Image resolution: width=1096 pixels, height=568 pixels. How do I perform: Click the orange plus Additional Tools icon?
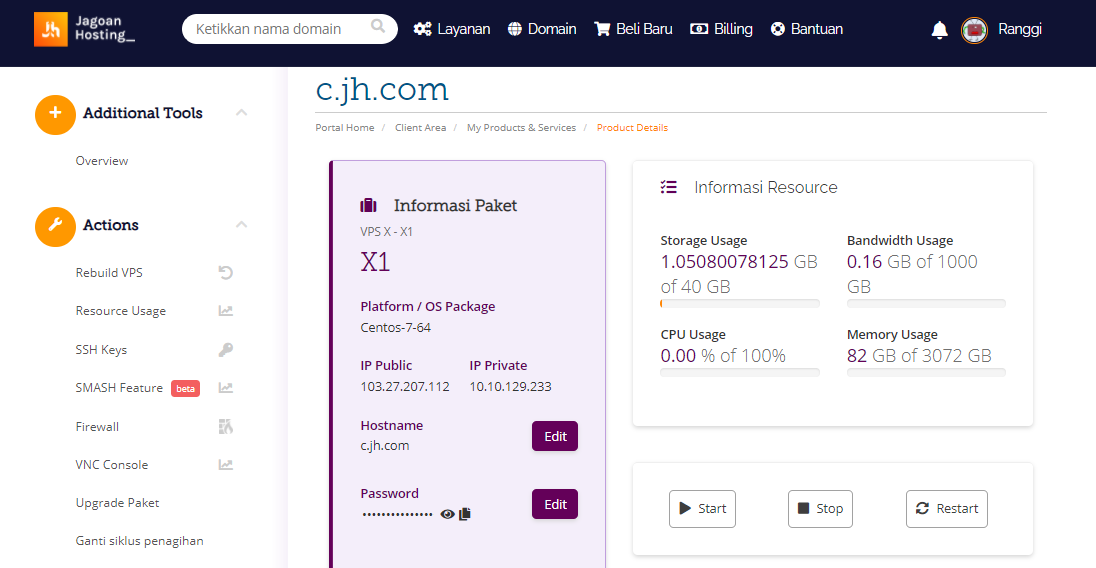pyautogui.click(x=55, y=114)
